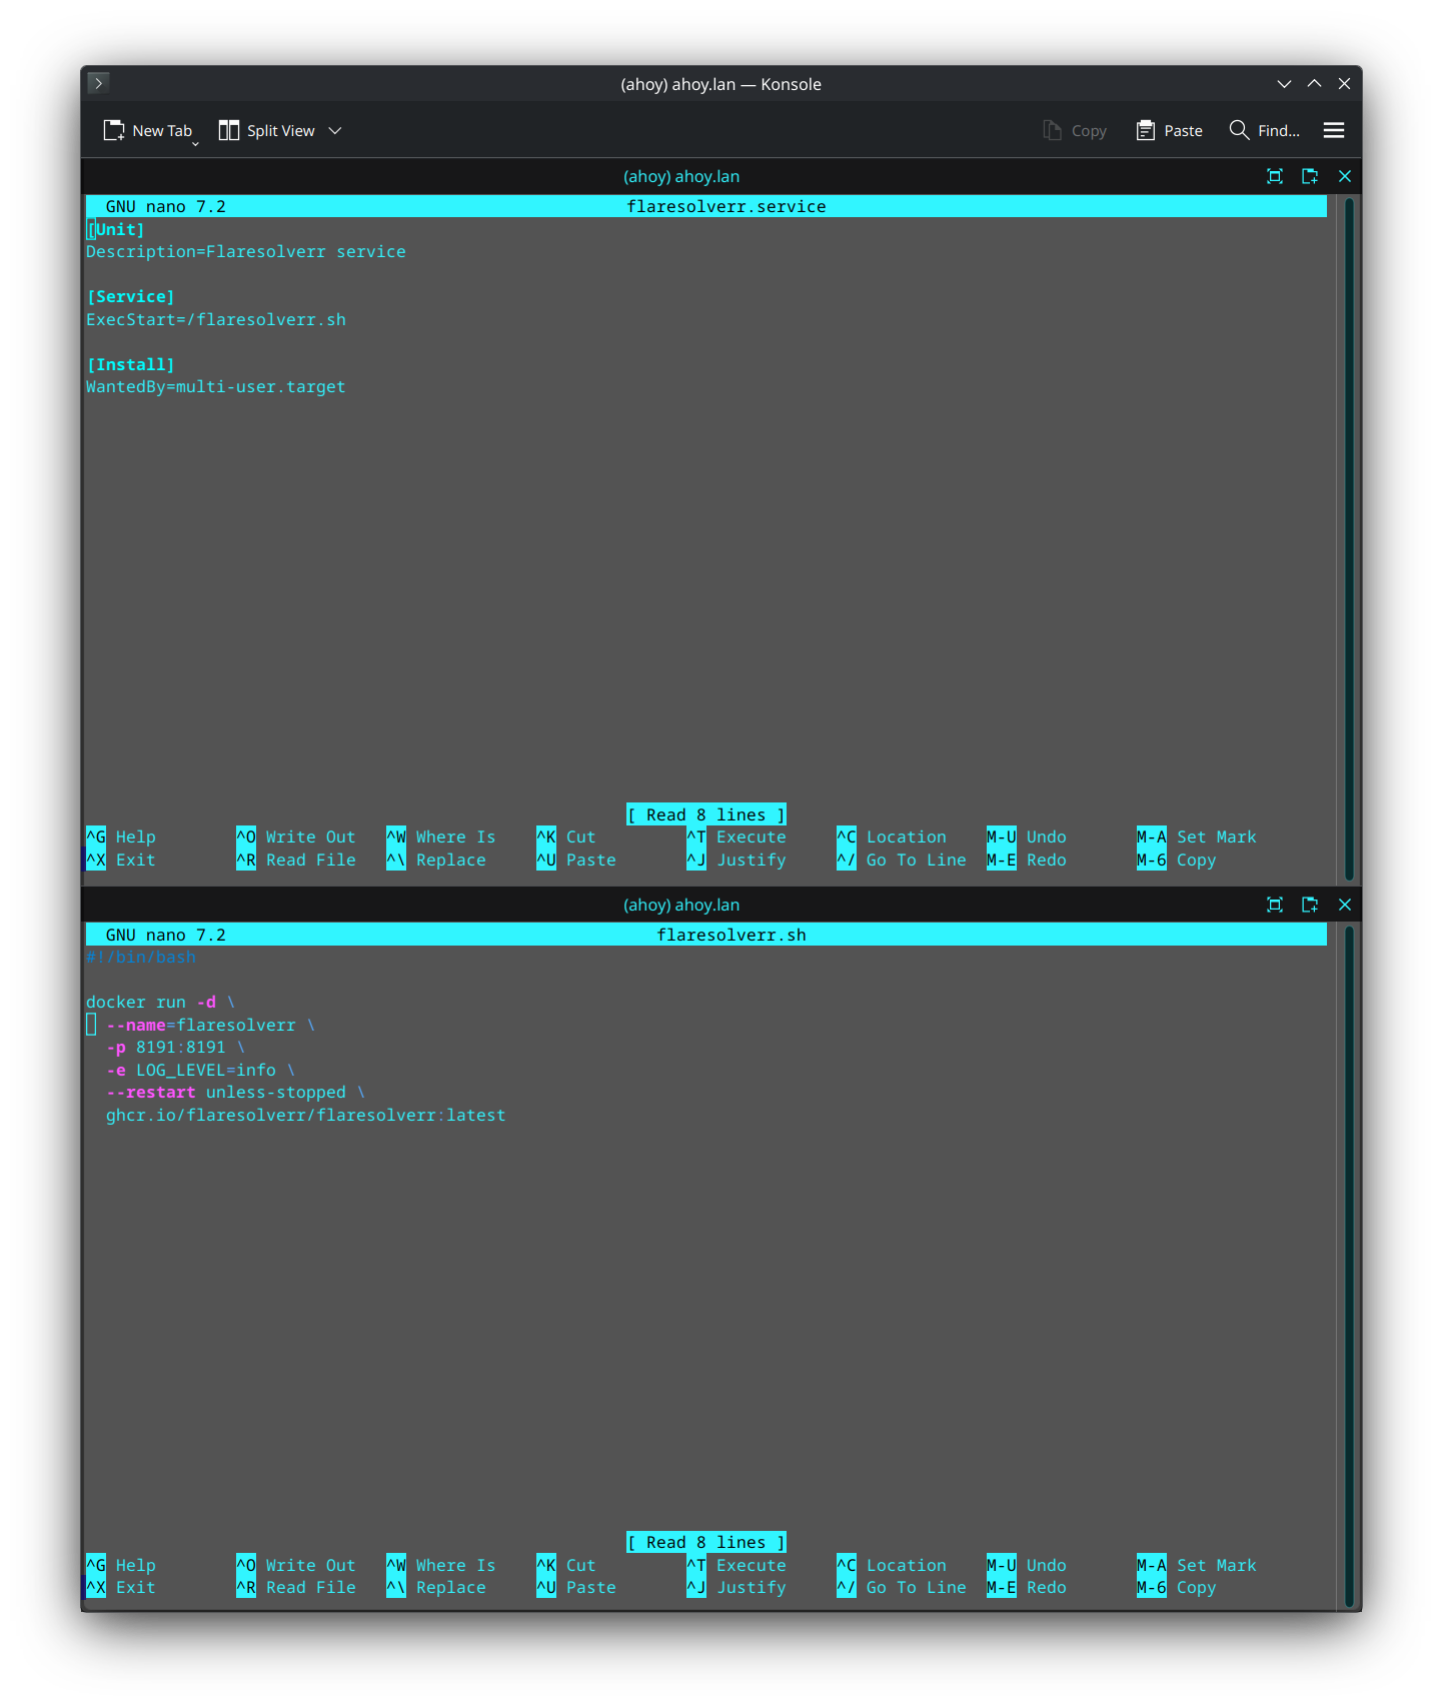Click "^K Cut" in the flaresolverr.service pane

coord(566,838)
